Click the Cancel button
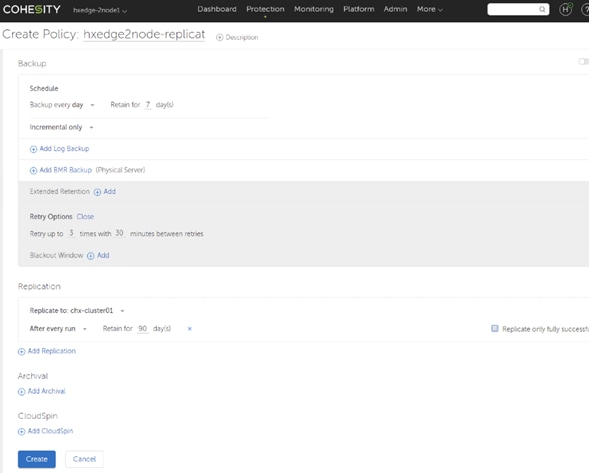Viewport: 589px width, 473px height. pos(85,459)
